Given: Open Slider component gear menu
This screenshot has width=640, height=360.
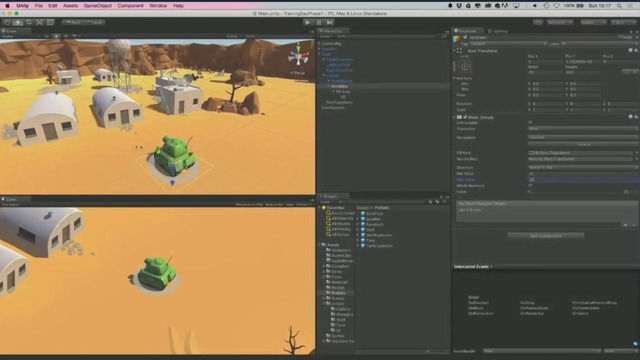Looking at the screenshot, I should click(636, 117).
